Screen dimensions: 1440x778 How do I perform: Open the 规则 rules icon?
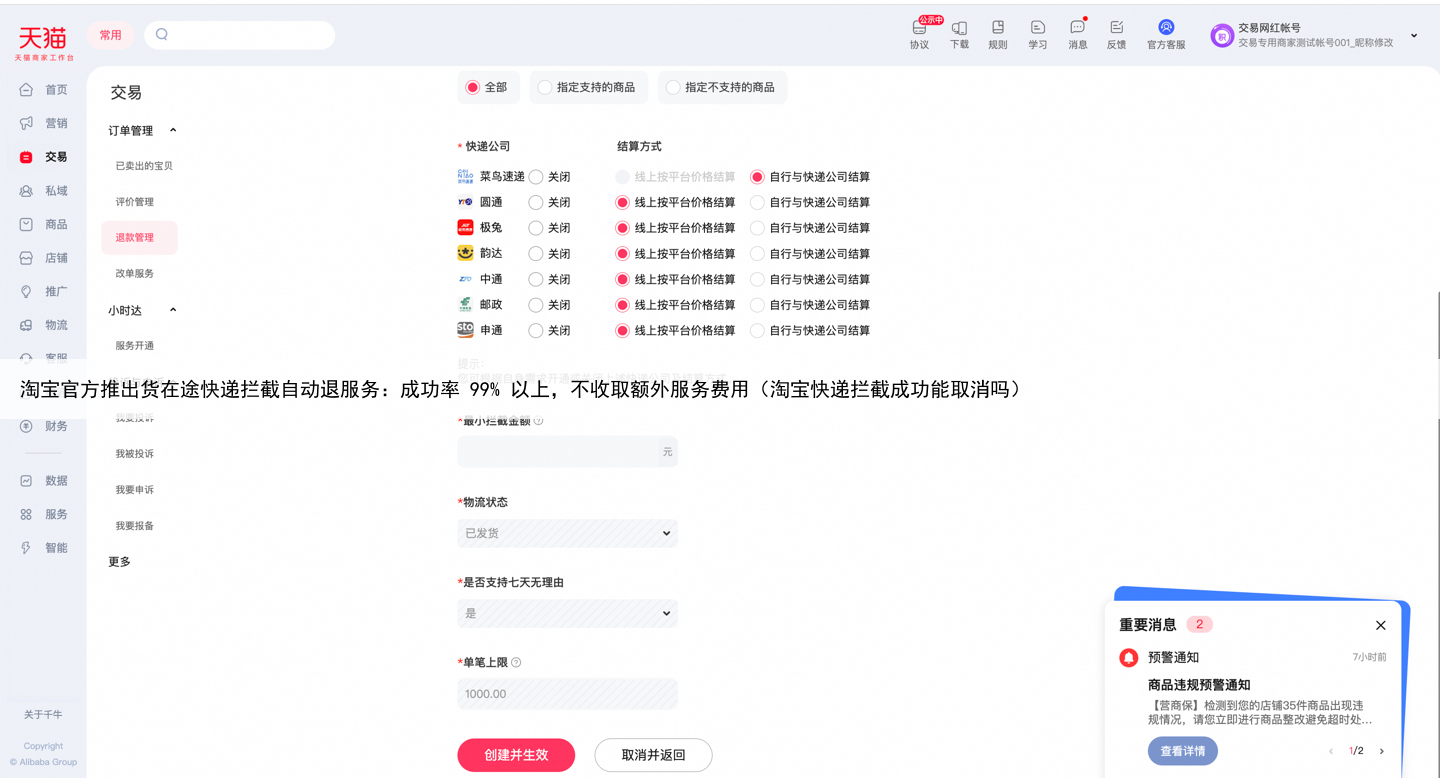click(x=997, y=34)
